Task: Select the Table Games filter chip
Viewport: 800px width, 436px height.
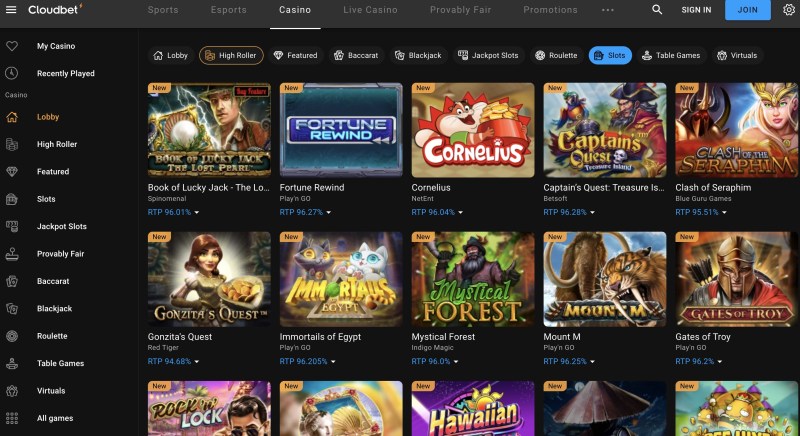Action: click(x=671, y=56)
